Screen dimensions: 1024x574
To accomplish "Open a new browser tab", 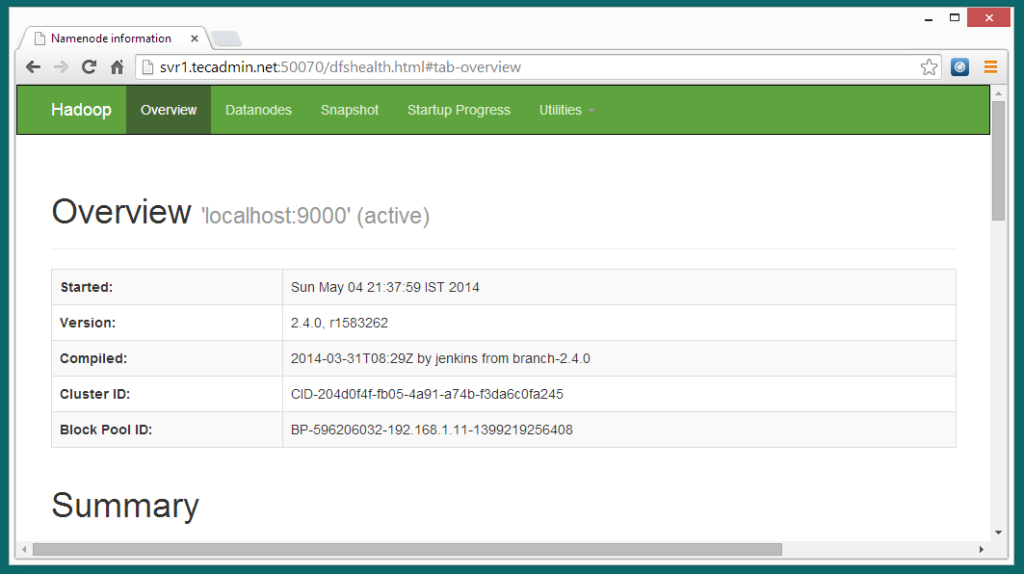I will click(226, 39).
